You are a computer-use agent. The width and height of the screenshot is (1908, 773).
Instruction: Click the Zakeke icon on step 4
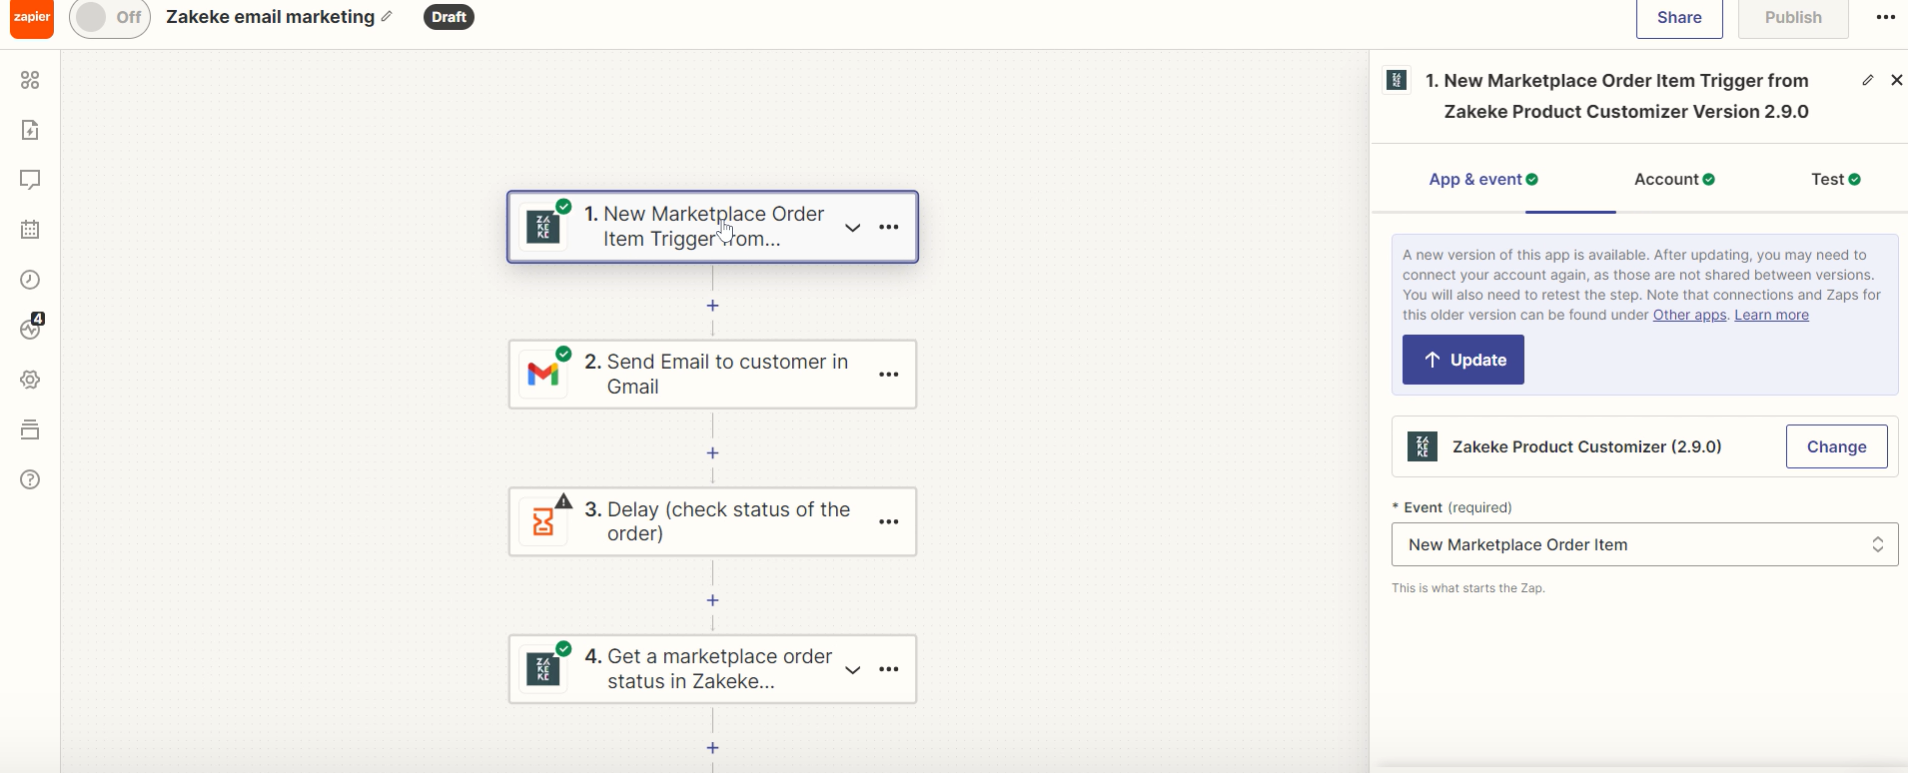[543, 669]
